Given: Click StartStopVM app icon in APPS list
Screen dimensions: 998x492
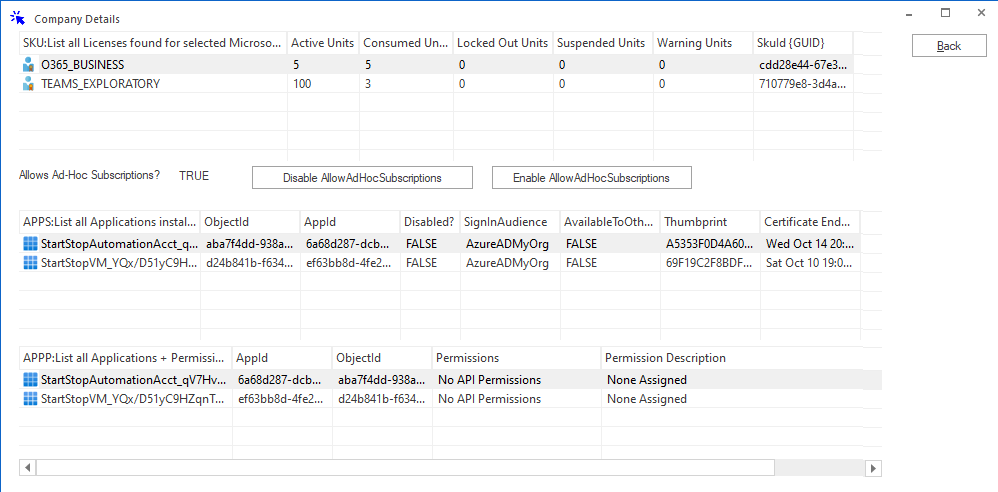Looking at the screenshot, I should tap(29, 263).
